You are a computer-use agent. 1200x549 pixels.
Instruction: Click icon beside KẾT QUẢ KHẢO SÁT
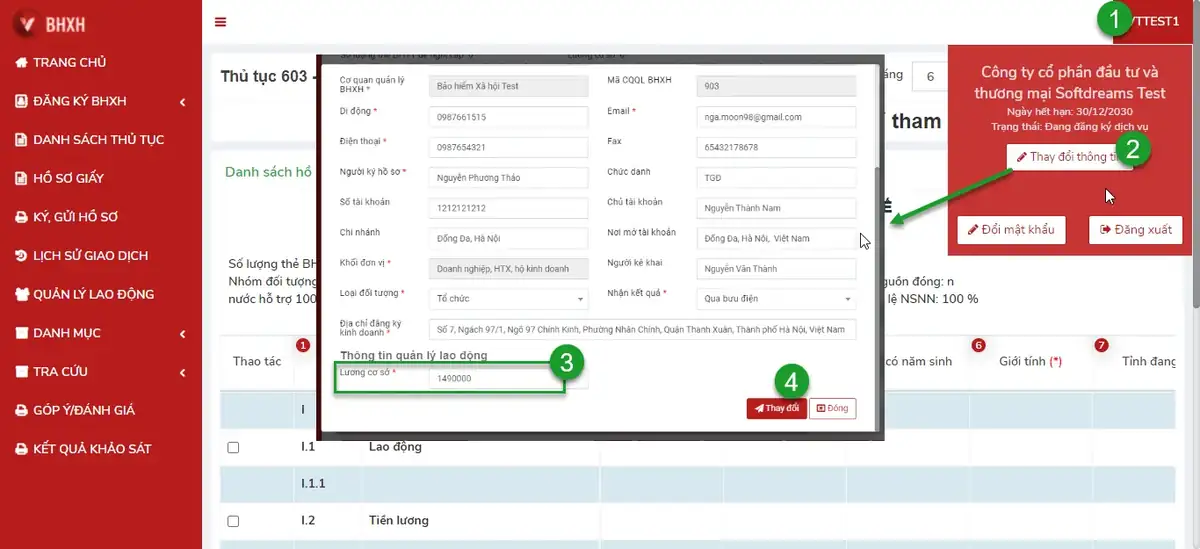point(21,448)
